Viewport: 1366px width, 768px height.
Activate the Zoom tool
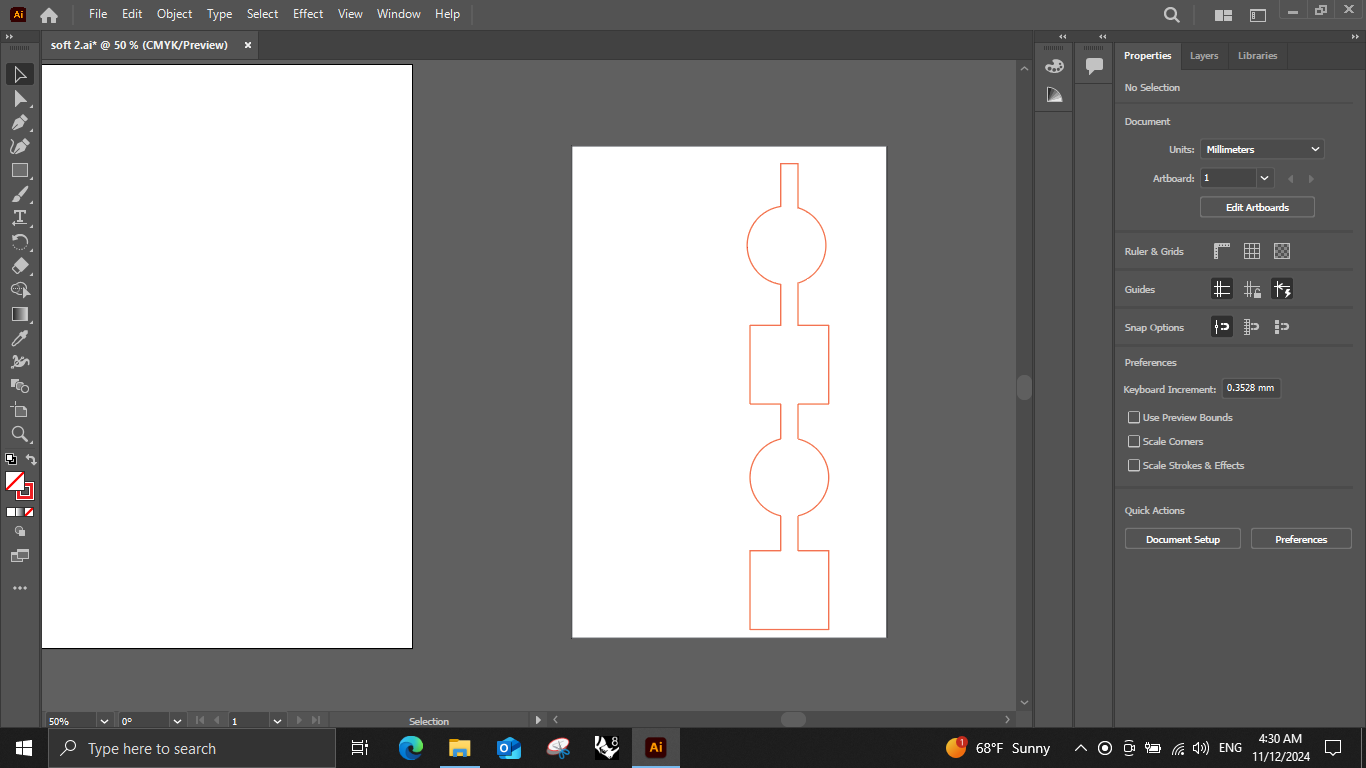20,434
